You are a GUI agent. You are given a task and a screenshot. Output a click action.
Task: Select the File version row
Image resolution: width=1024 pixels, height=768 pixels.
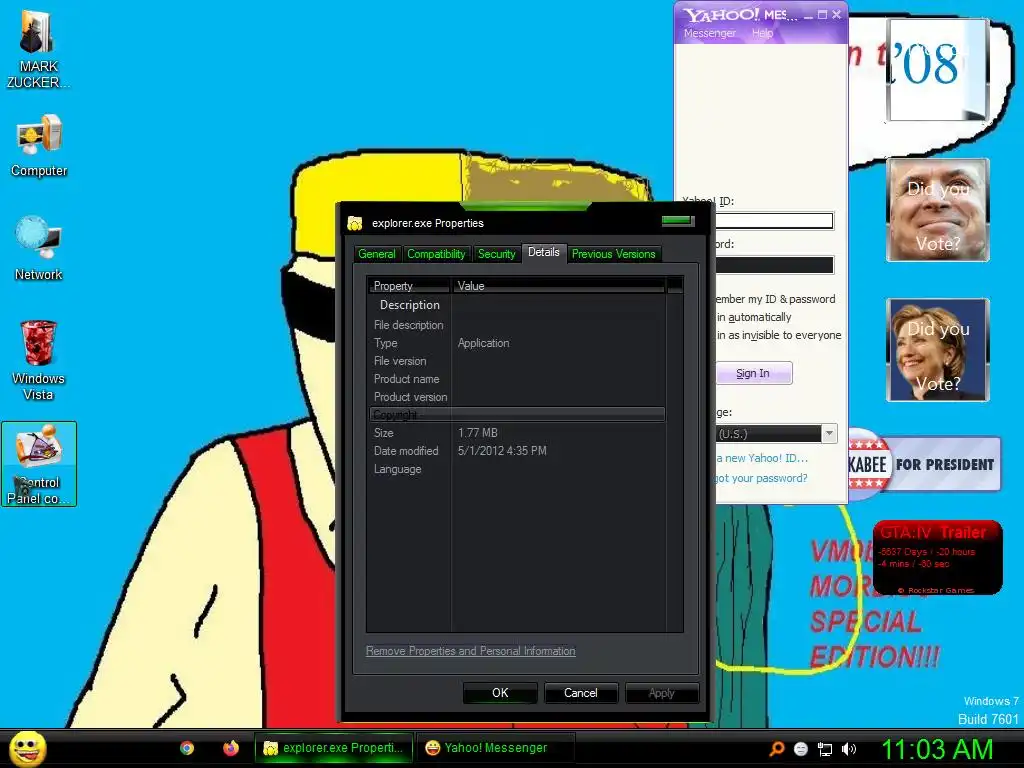[x=517, y=361]
